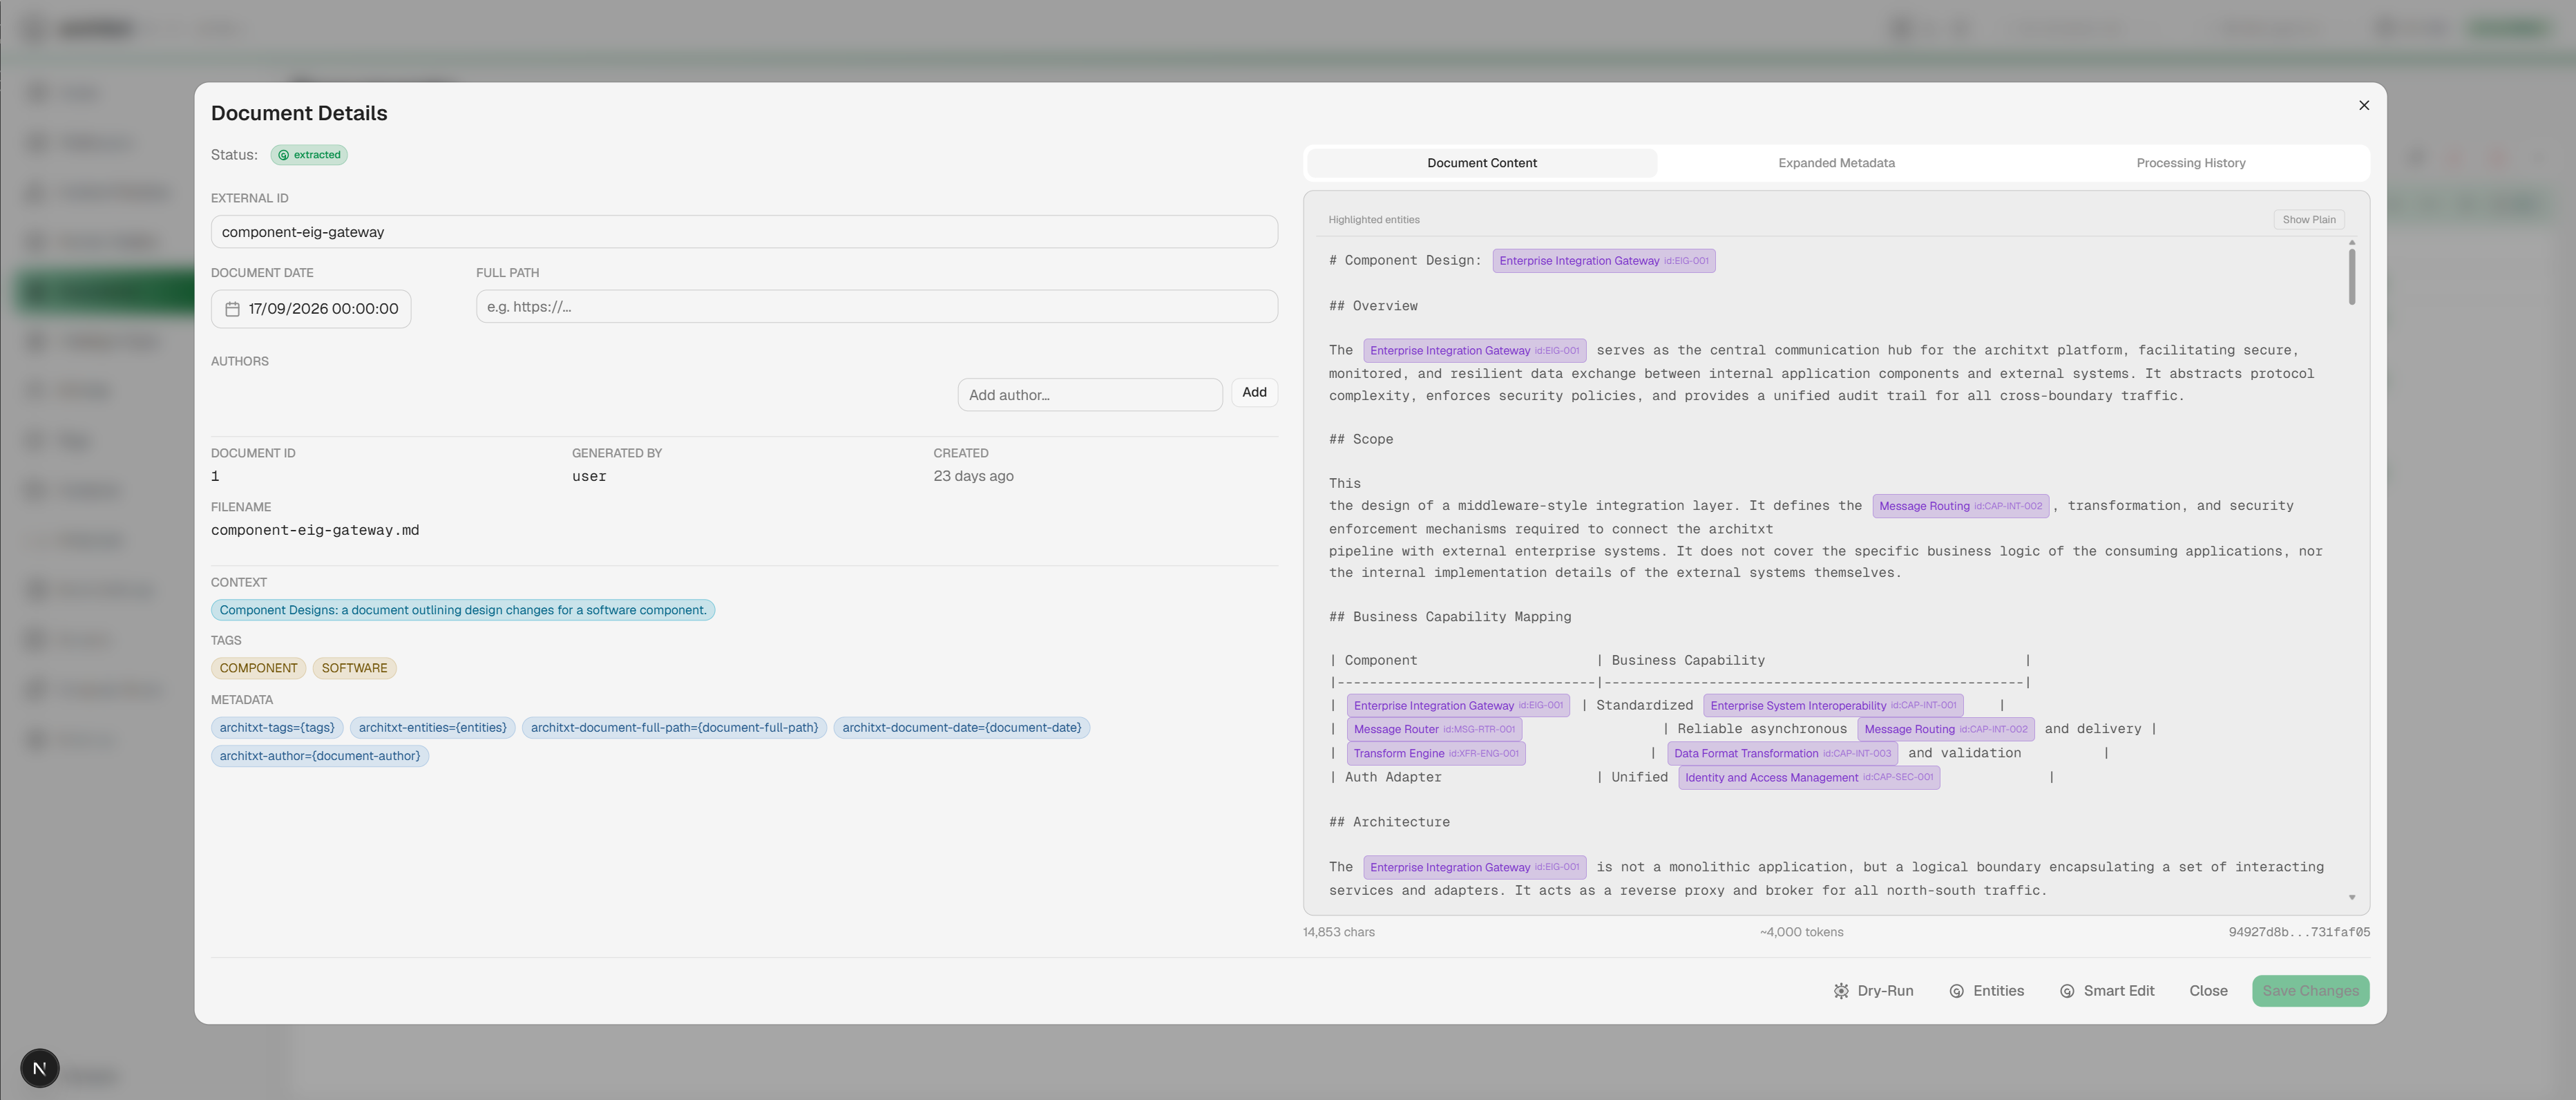
Task: Click the Close button
Action: click(x=2208, y=991)
